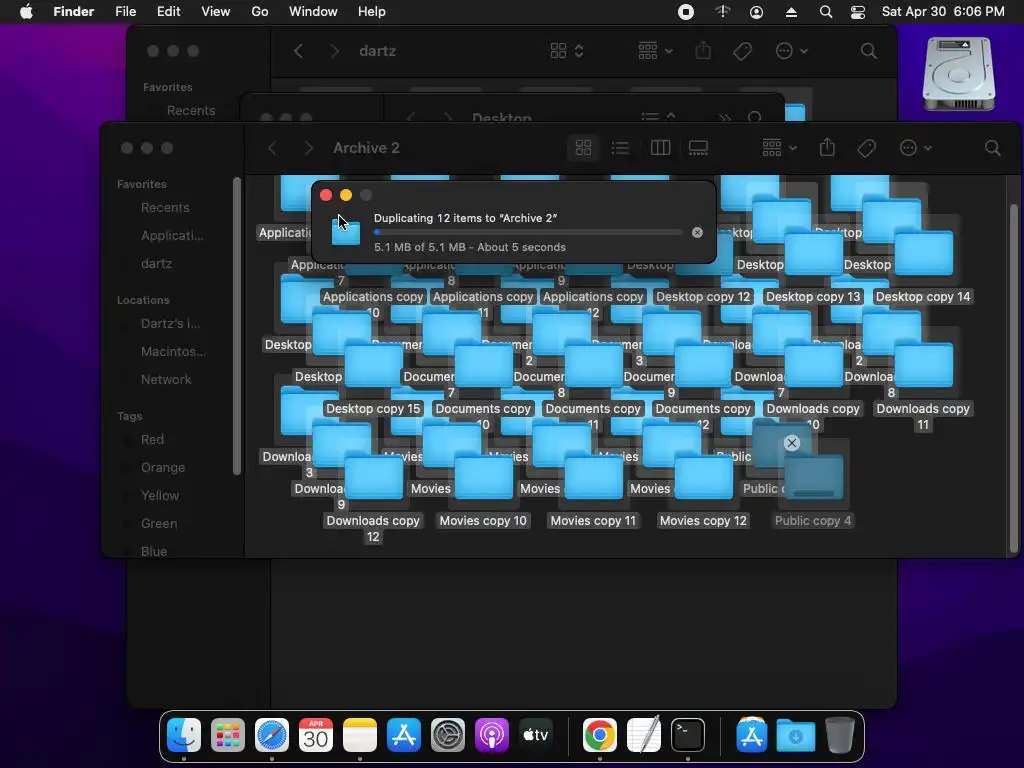Open System Preferences from the Dock
Viewport: 1024px width, 768px height.
447,735
